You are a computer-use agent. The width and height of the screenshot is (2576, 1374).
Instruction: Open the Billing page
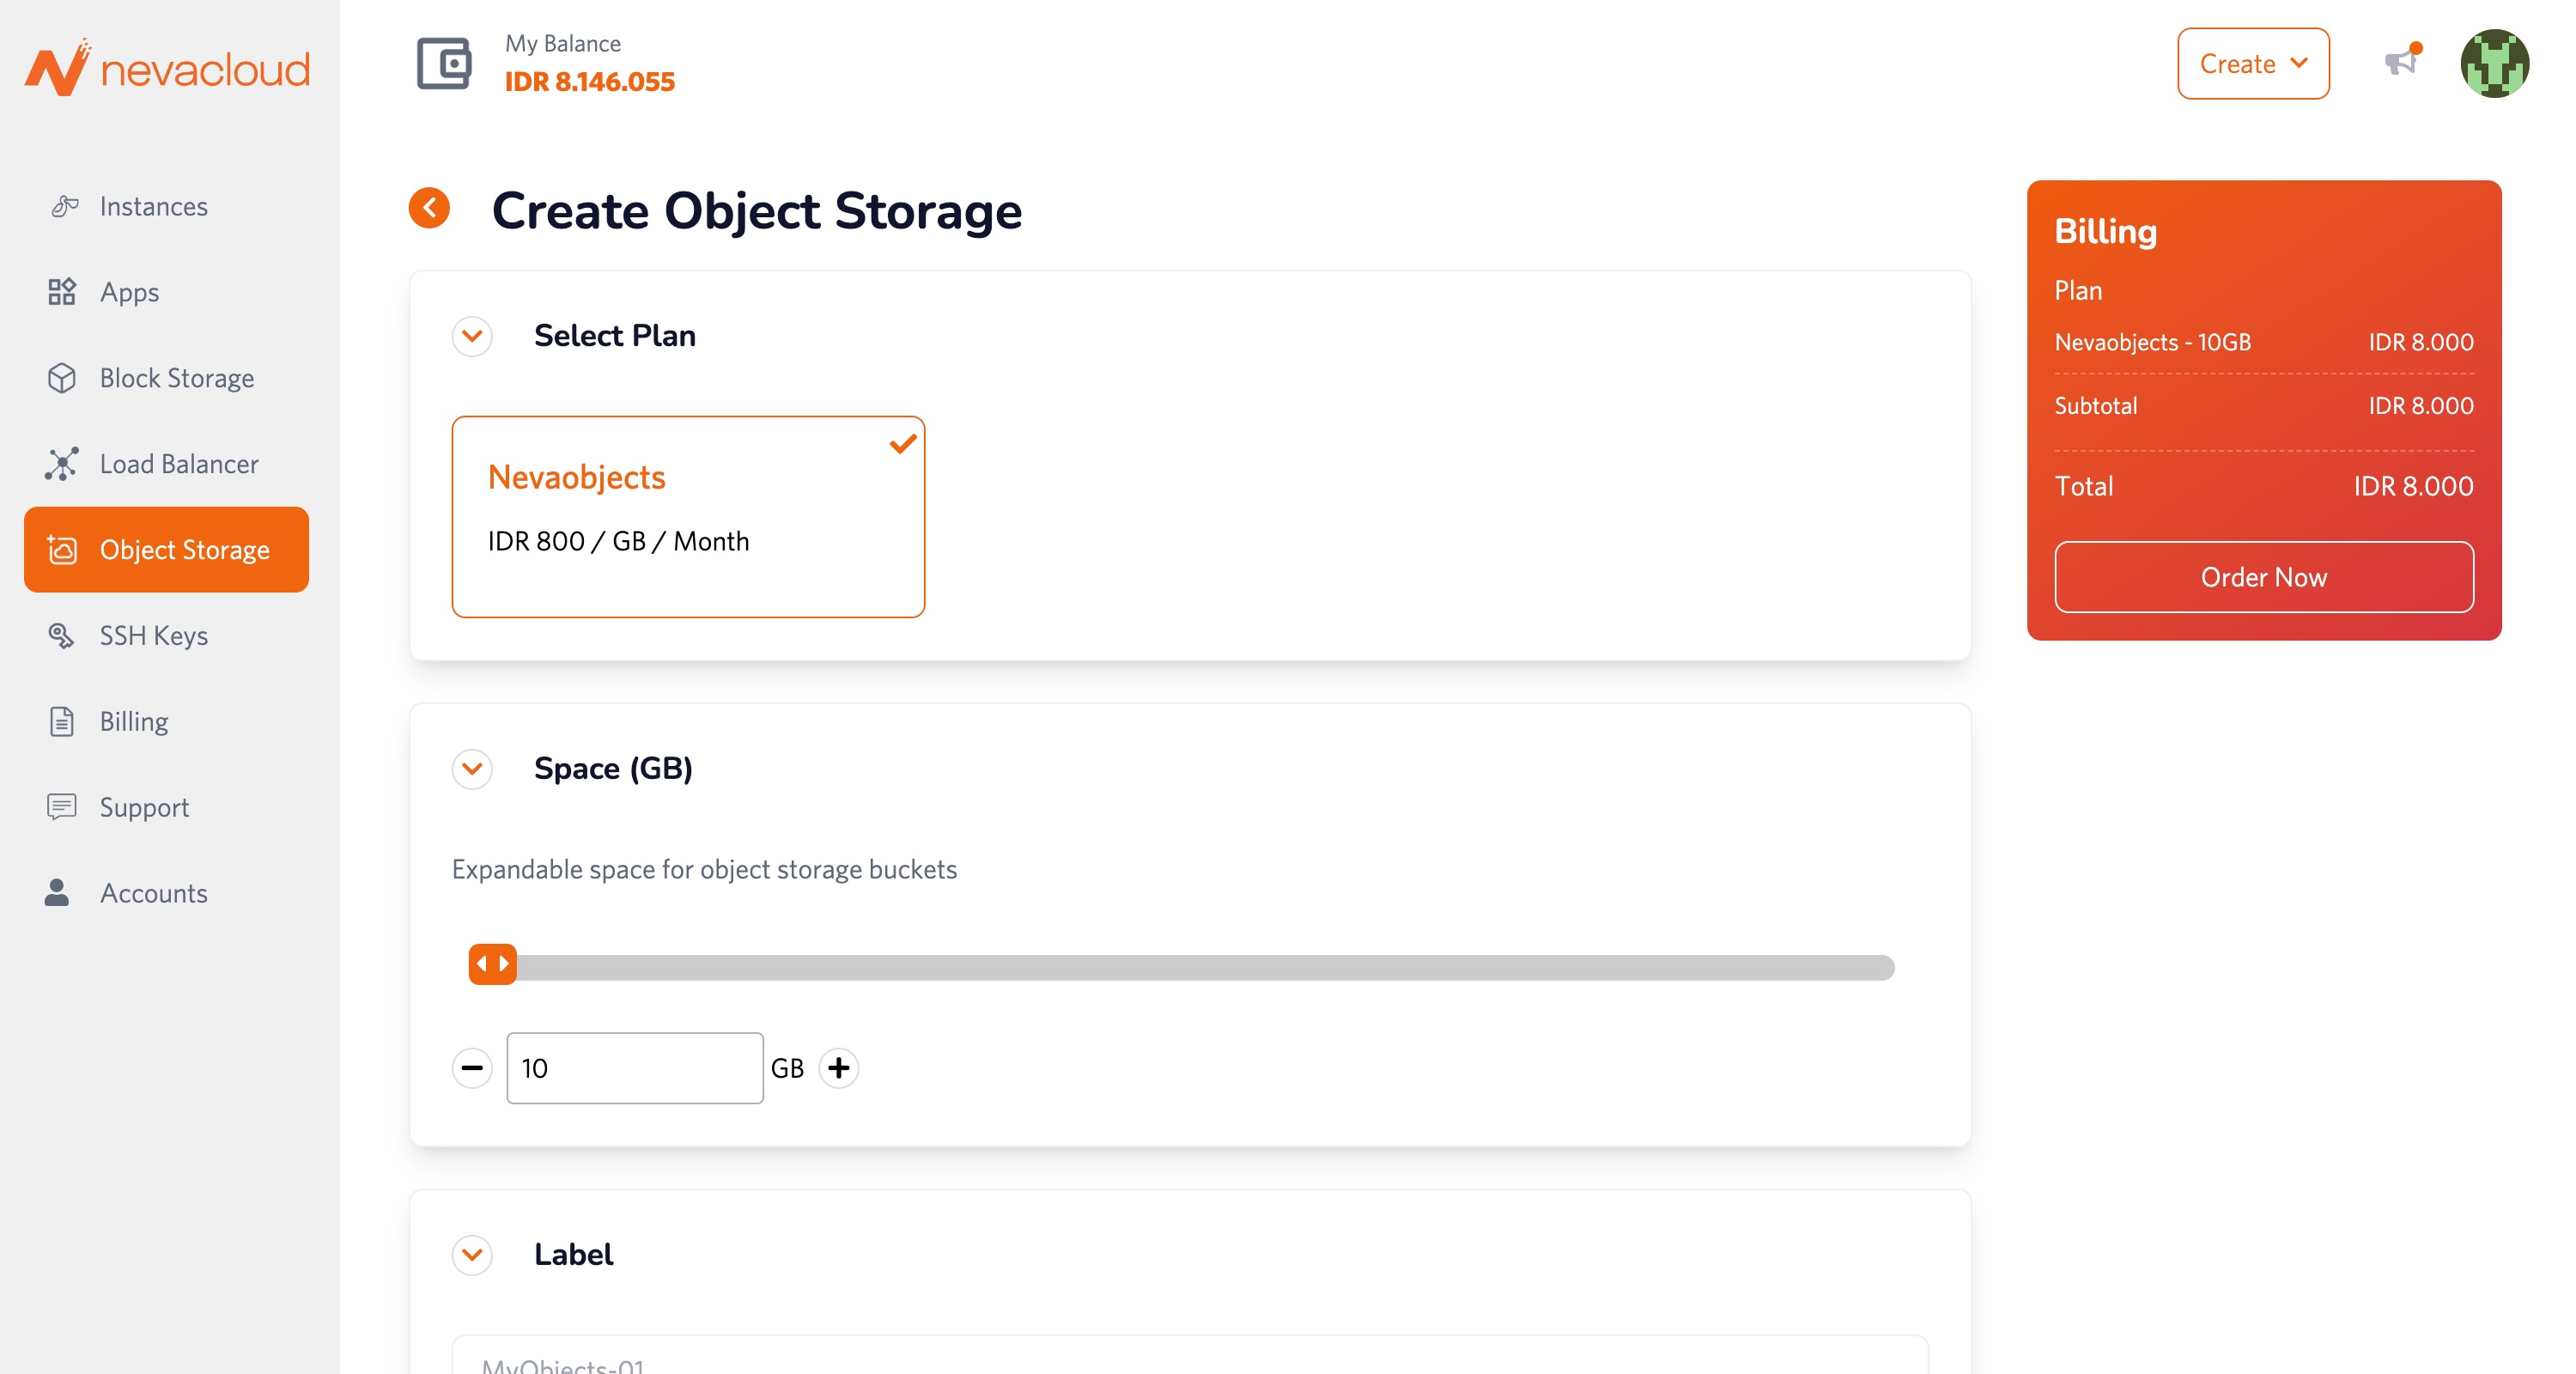[x=134, y=721]
